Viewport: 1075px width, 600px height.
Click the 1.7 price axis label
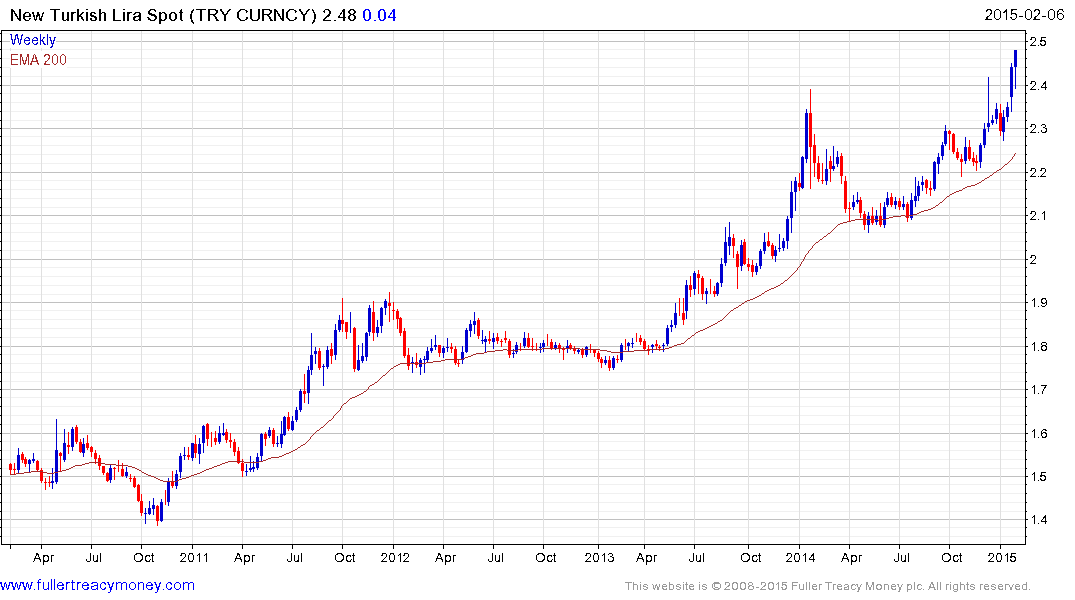point(1038,390)
